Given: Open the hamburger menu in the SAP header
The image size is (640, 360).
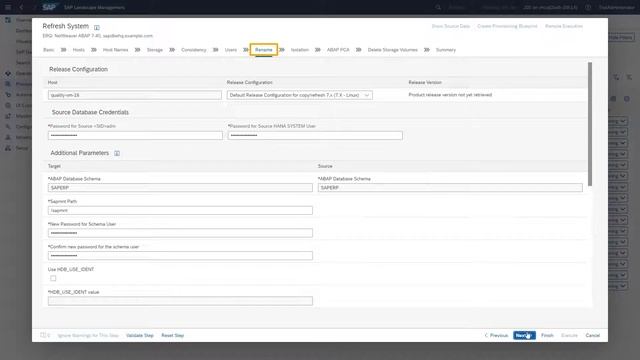Looking at the screenshot, I should [x=8, y=7].
